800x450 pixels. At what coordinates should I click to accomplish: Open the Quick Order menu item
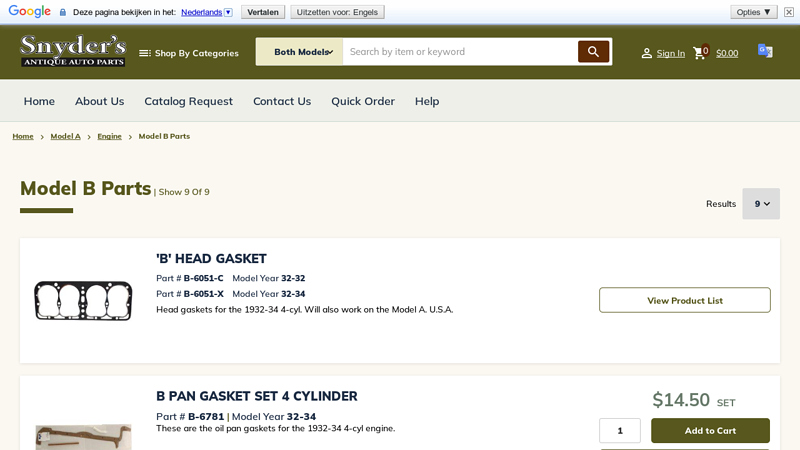[363, 101]
